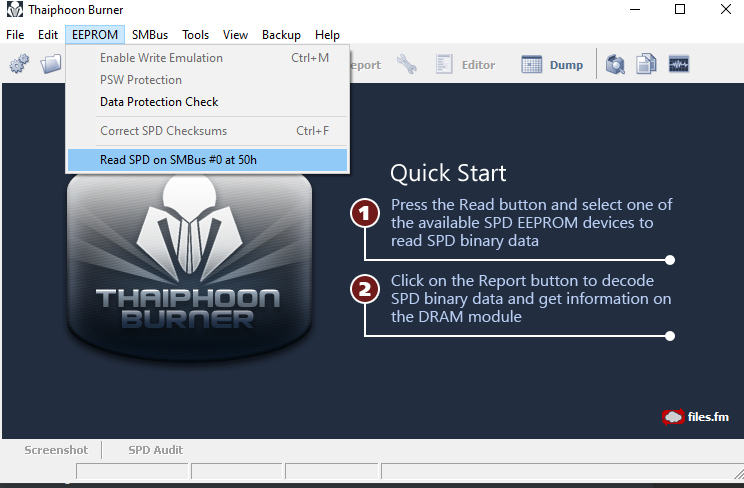Click the Thaiphoon Burner title bar icon
Image resolution: width=744 pixels, height=488 pixels.
tap(15, 9)
